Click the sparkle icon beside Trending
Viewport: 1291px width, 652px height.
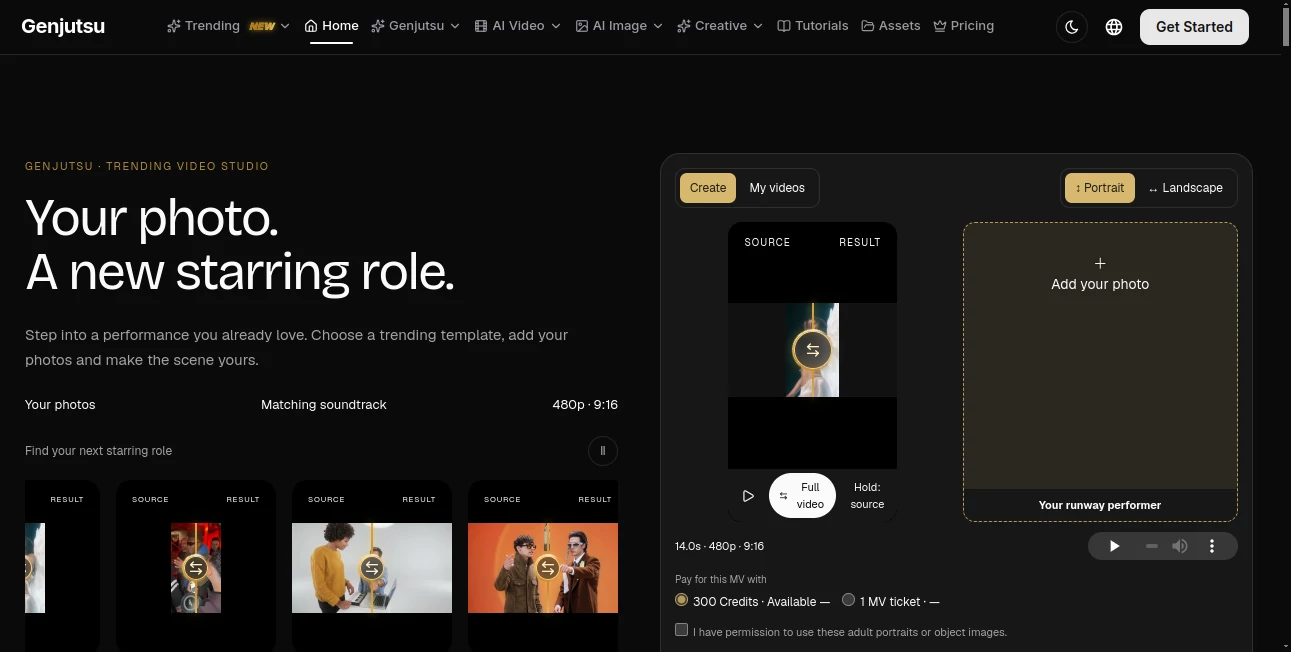174,26
